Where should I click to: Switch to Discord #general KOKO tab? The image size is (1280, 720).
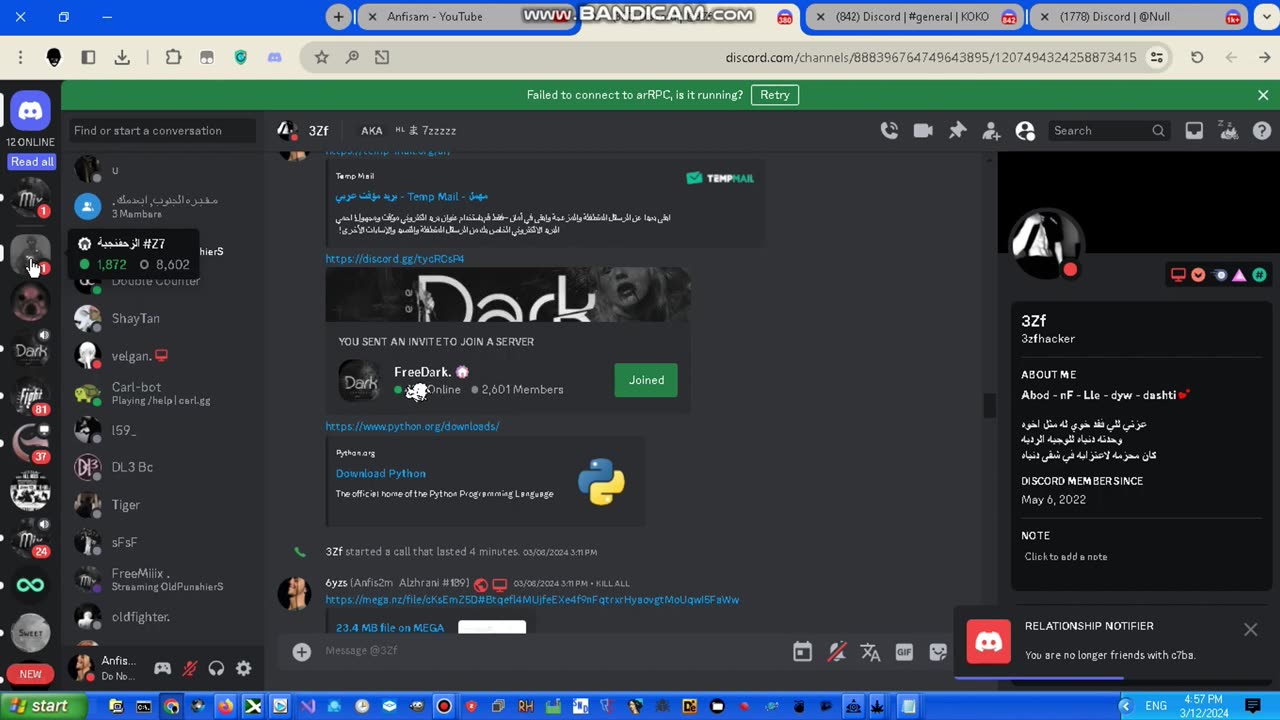click(912, 17)
